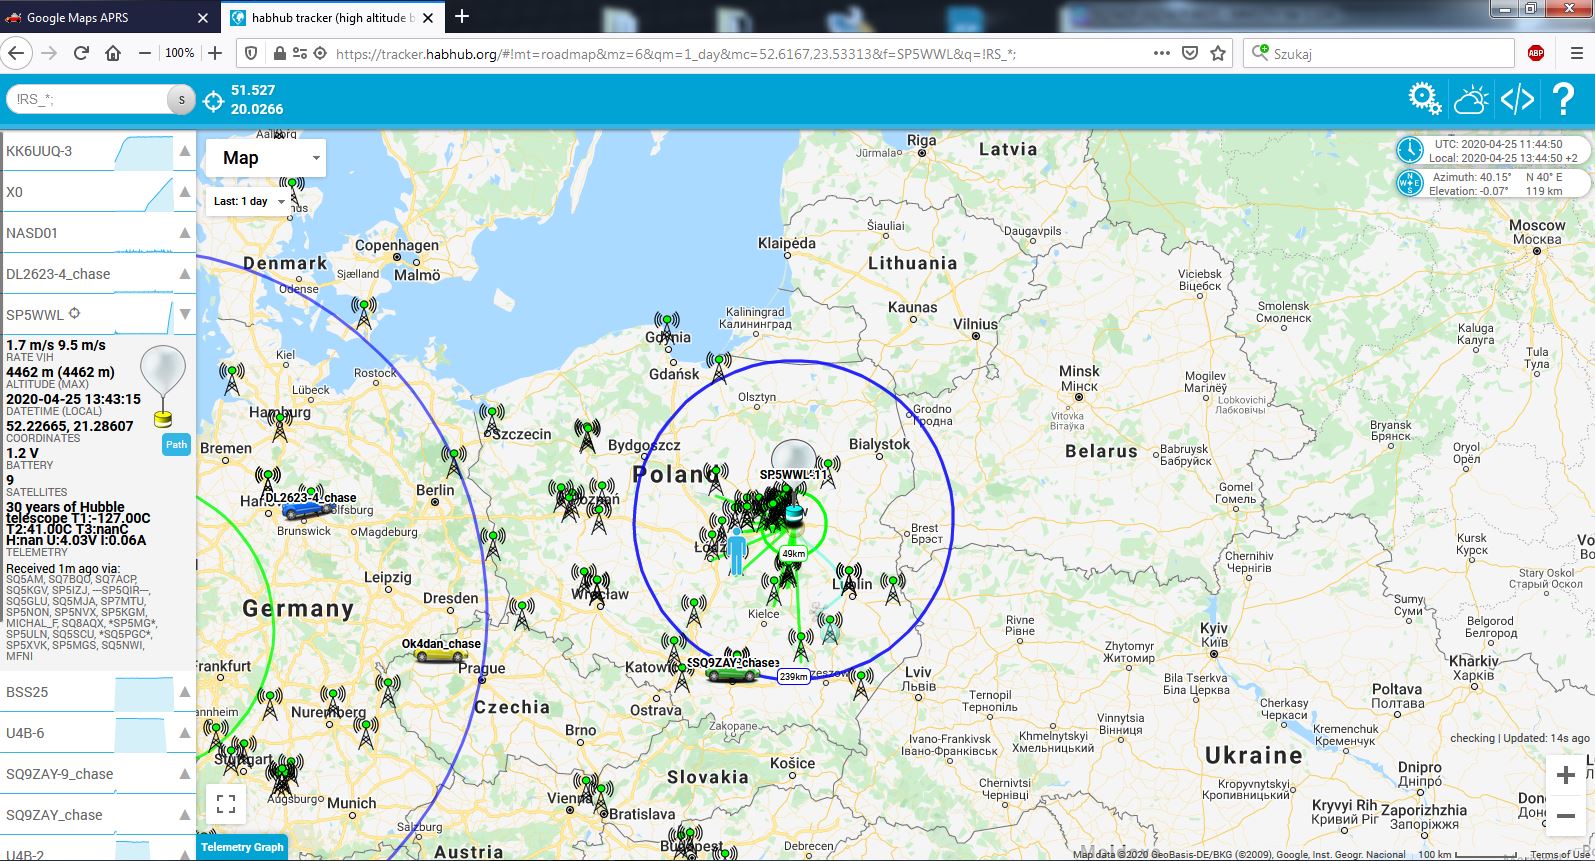1595x861 pixels.
Task: Click the SQ9ZAY chase green car marker
Action: click(732, 675)
